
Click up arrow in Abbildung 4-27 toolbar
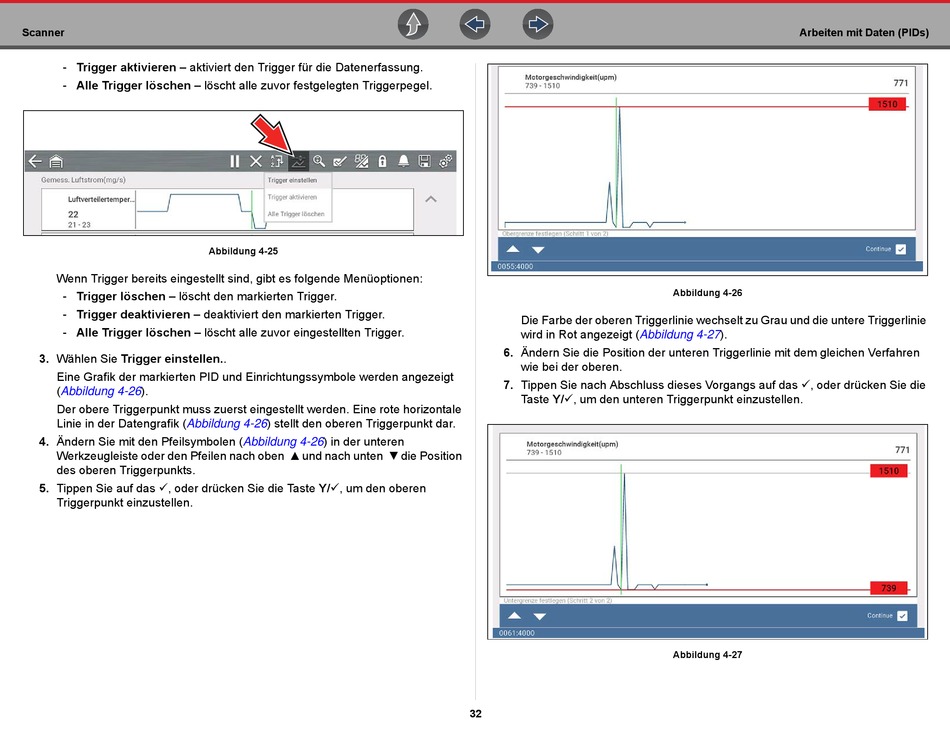tap(514, 616)
